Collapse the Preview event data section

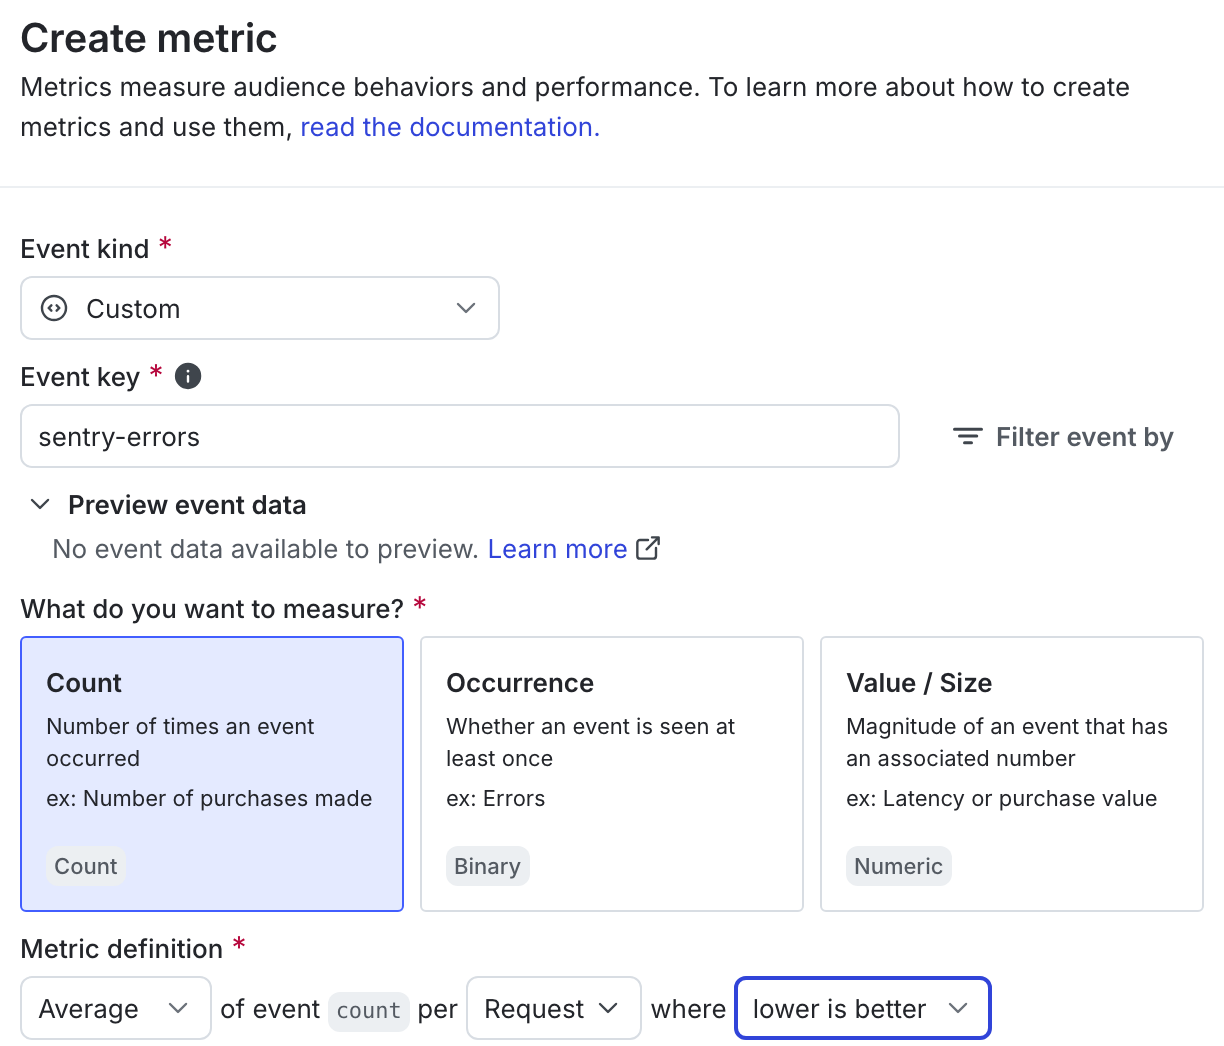pos(40,504)
